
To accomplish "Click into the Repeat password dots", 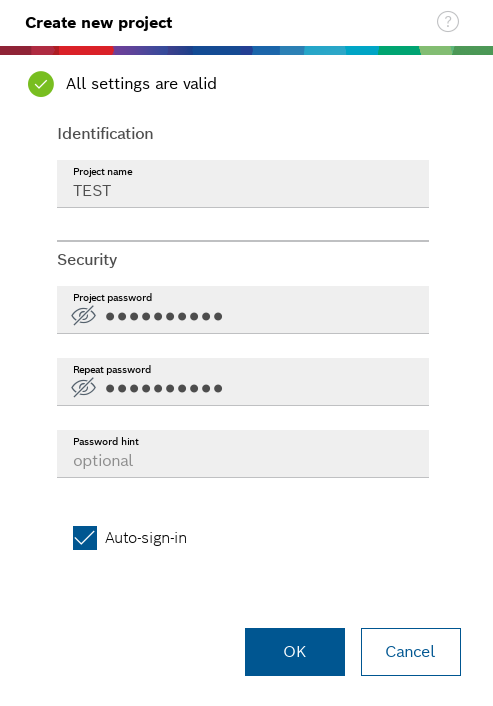I will [x=164, y=389].
